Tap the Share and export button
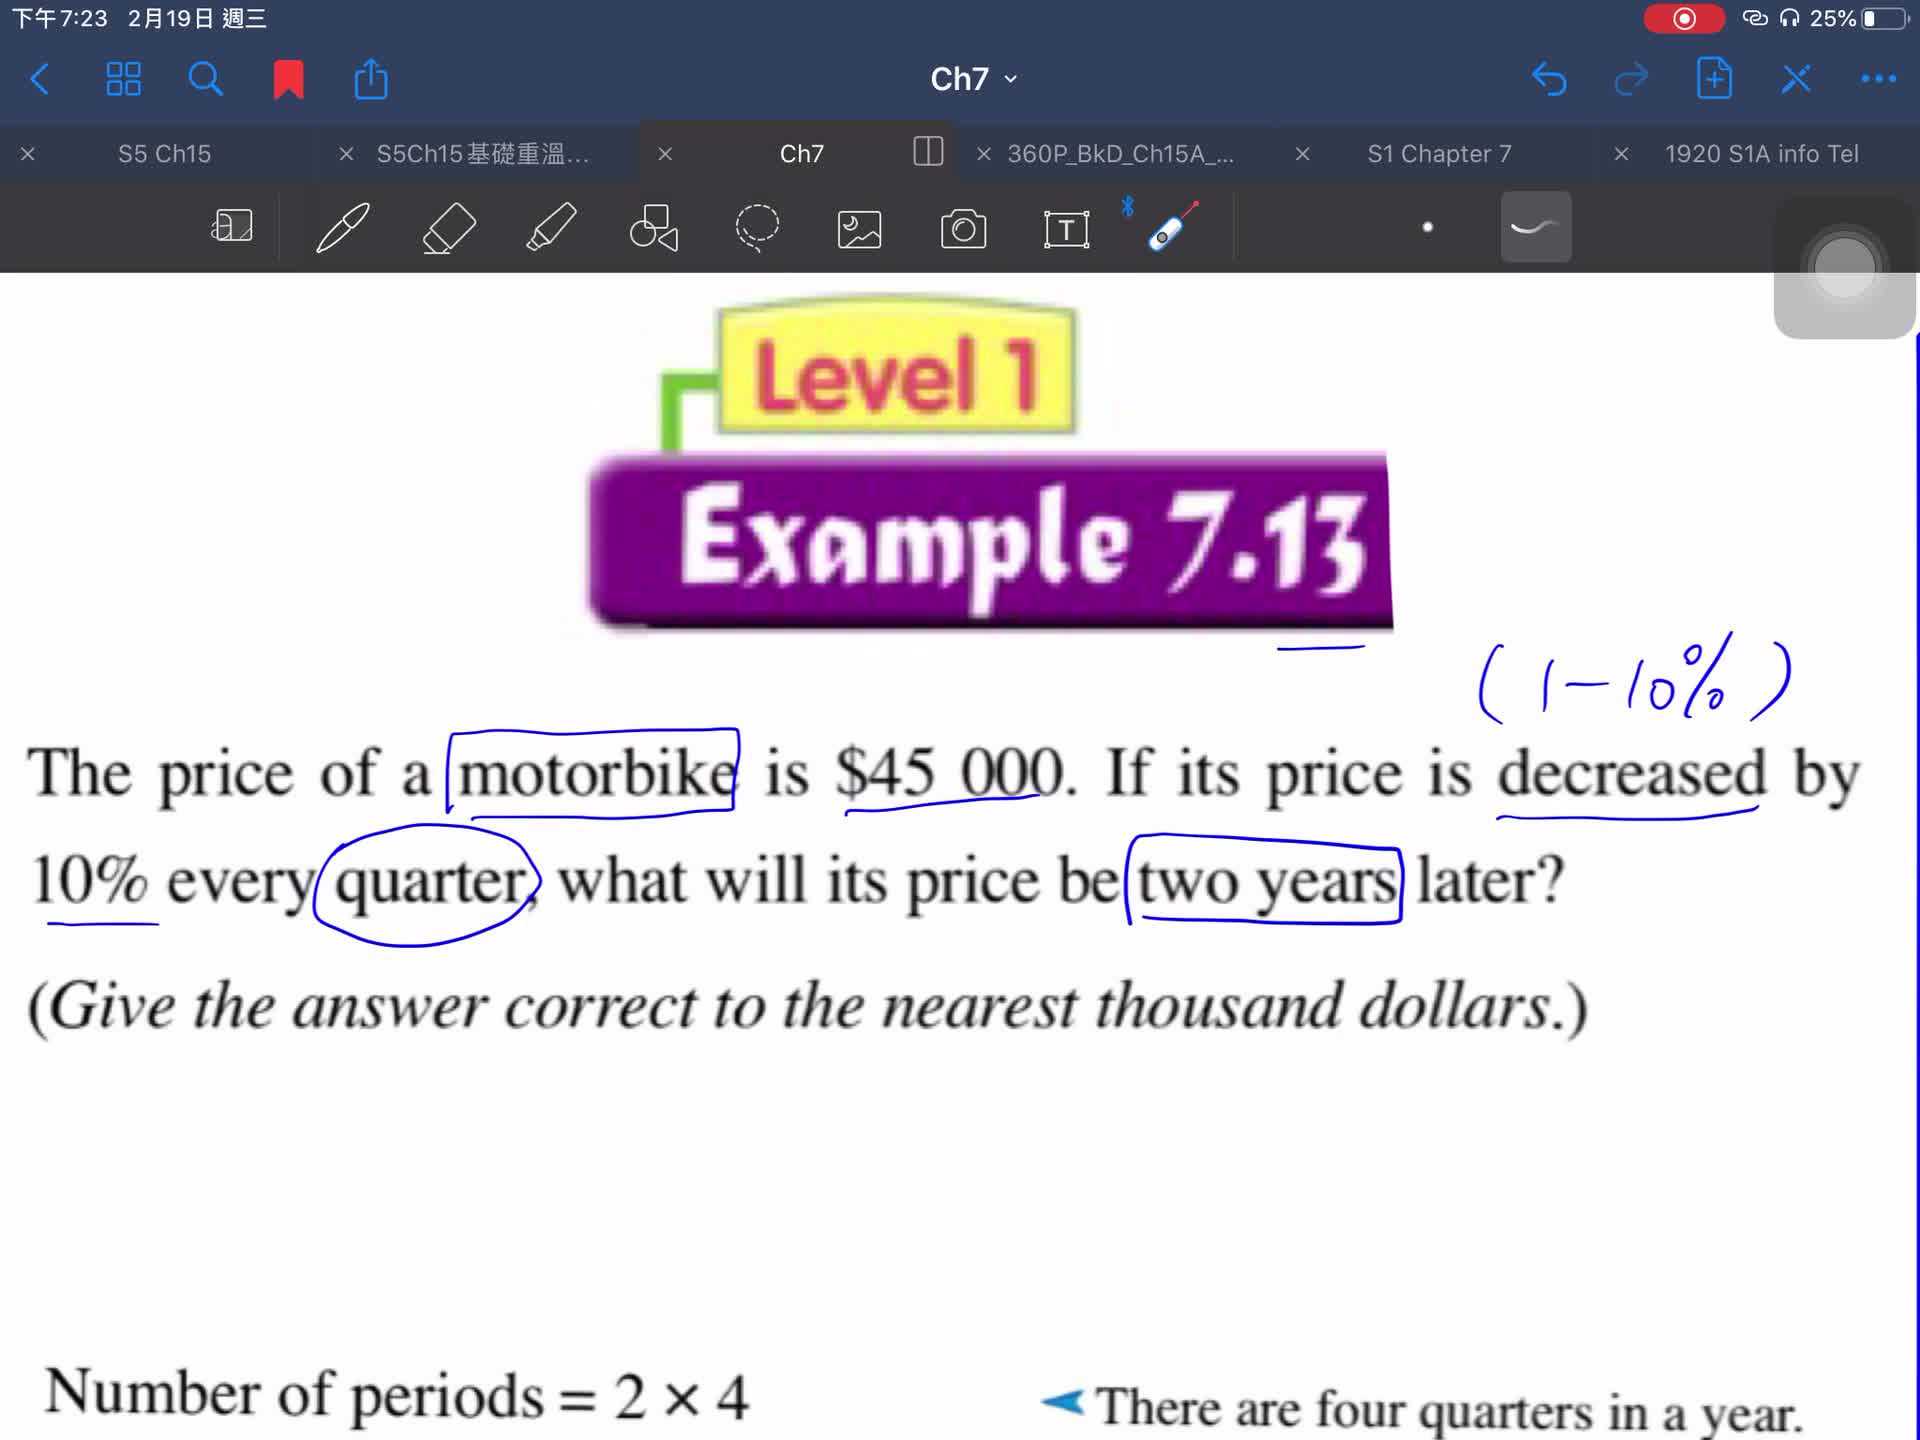Image resolution: width=1920 pixels, height=1440 pixels. click(x=370, y=78)
